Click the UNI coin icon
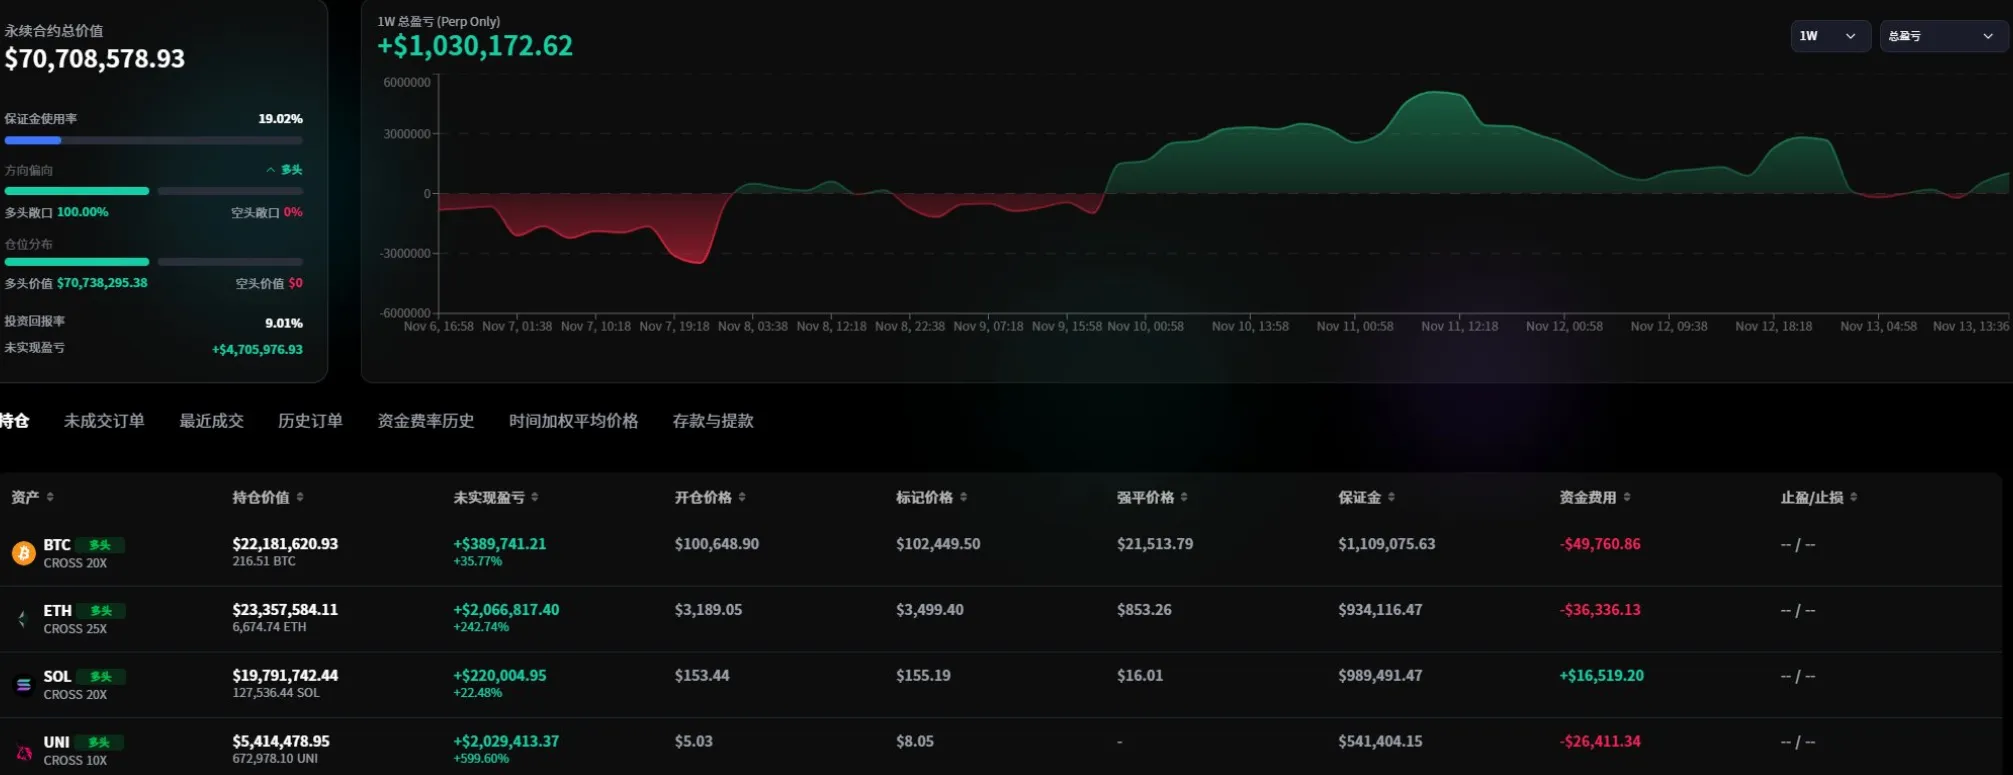 point(23,751)
